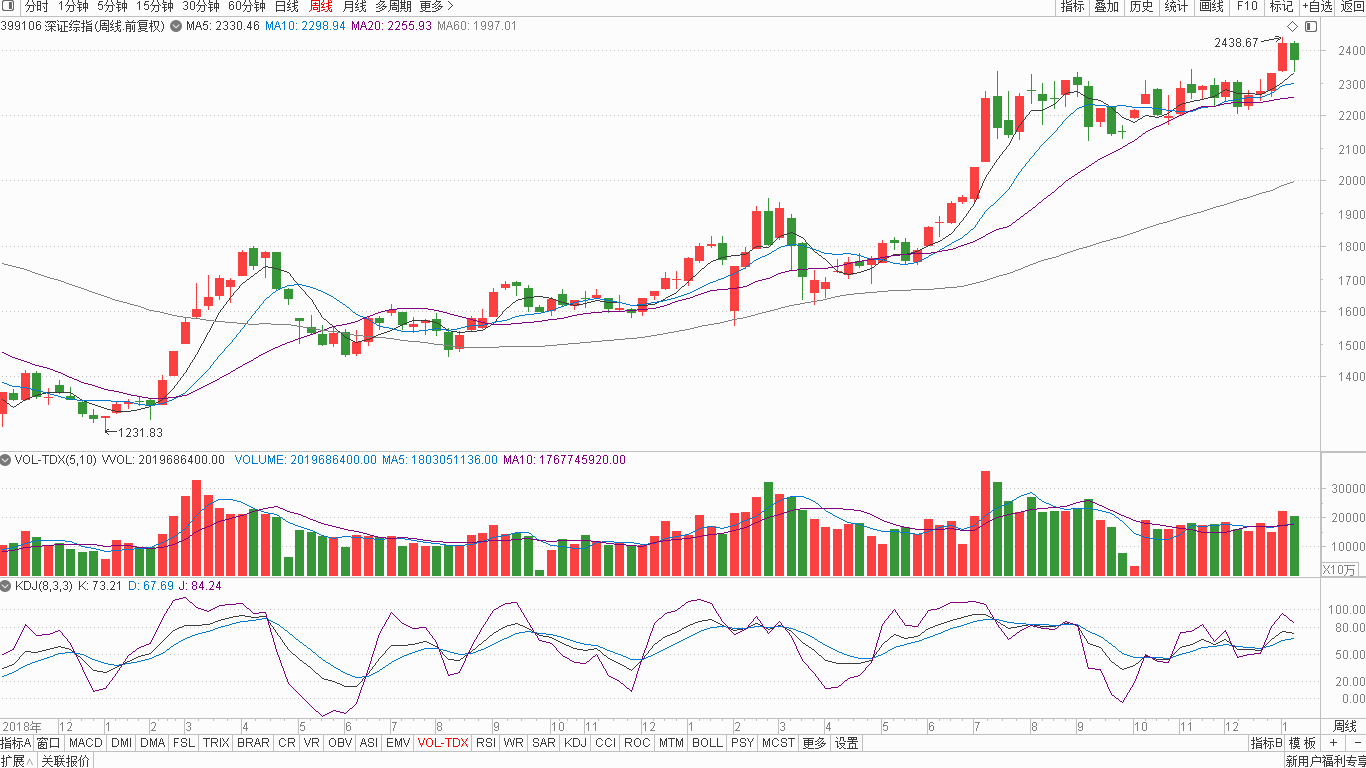This screenshot has width=1366, height=768.
Task: Click the 标记 mark button
Action: coord(1281,6)
